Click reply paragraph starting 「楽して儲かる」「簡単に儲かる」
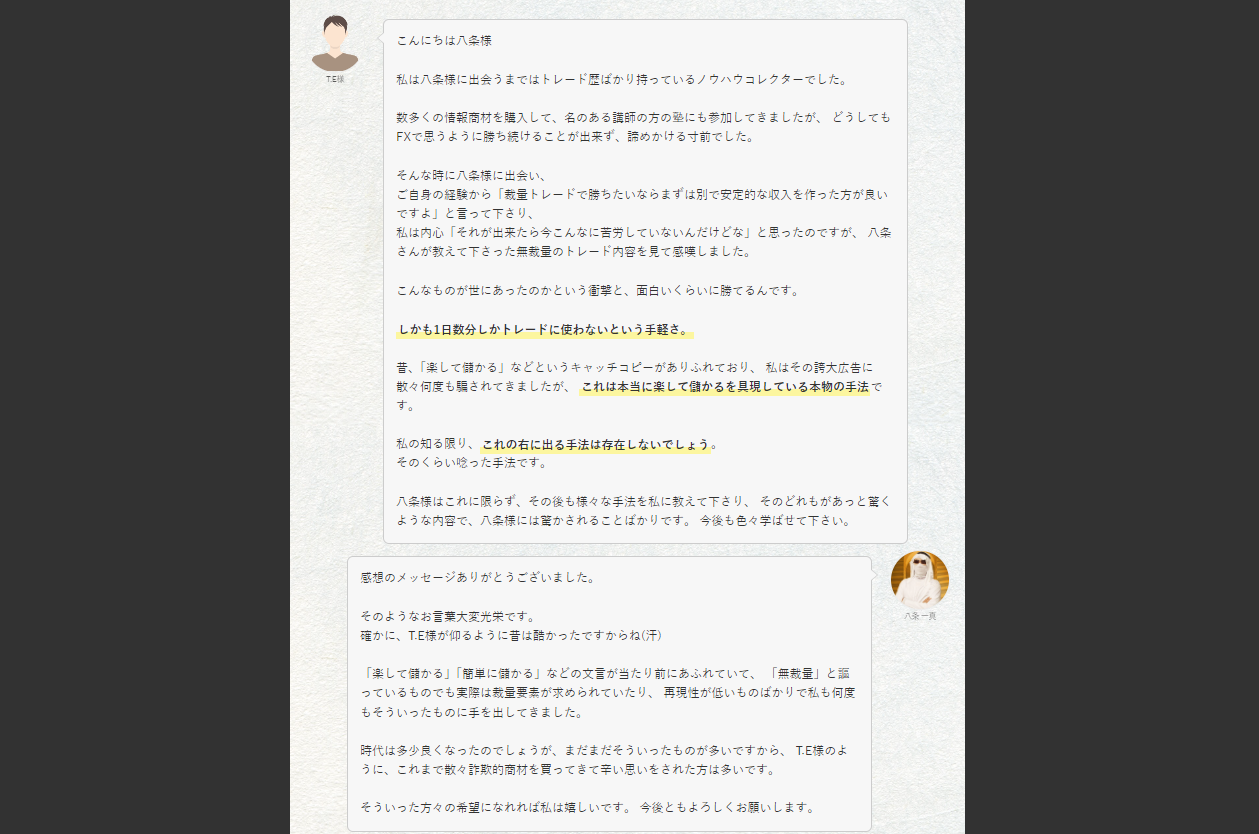Screen dimensions: 1259x834 click(608, 693)
